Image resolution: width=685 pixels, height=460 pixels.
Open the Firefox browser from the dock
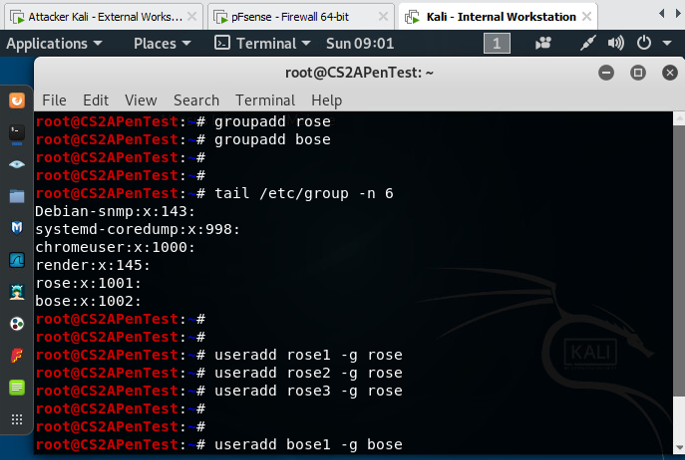pos(16,100)
